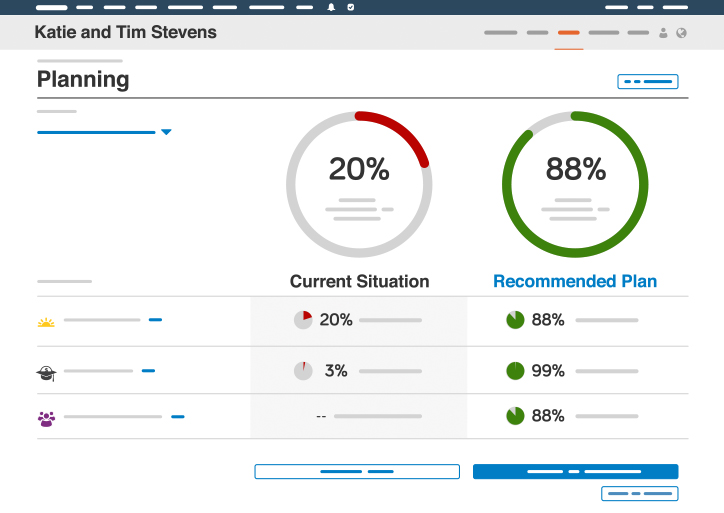The height and width of the screenshot is (513, 724).
Task: Select the graduation cap education goal icon
Action: pos(46,372)
